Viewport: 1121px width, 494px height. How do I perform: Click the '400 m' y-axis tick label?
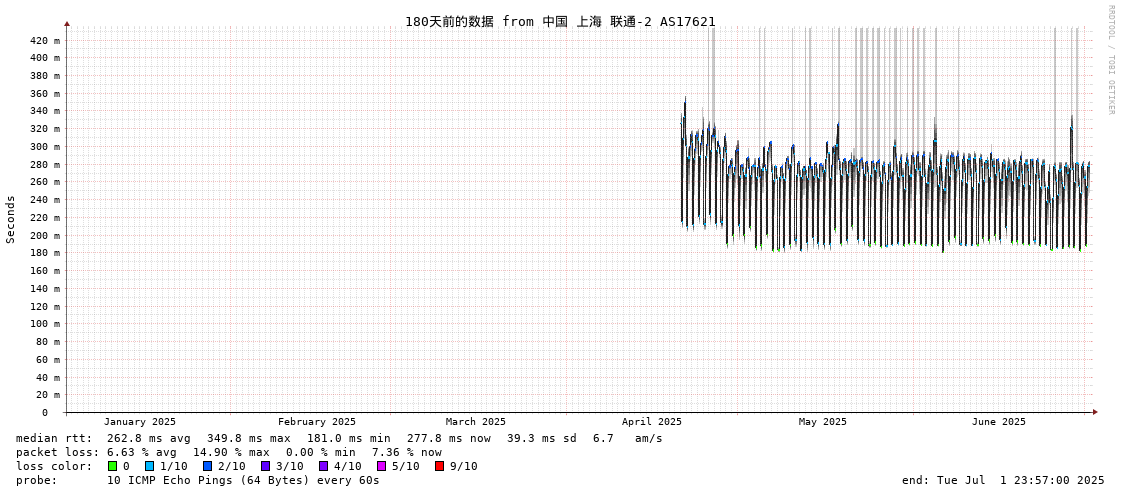pyautogui.click(x=45, y=58)
